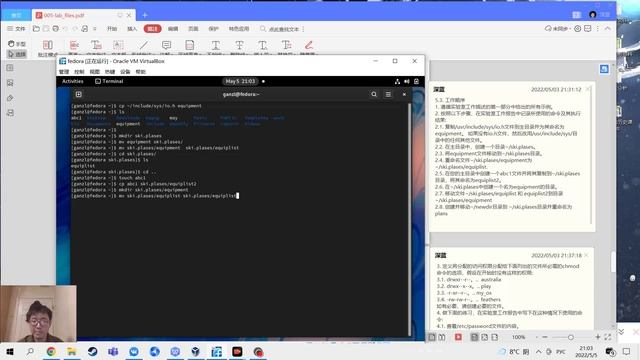Open the 编辑 ribbon tab
This screenshot has height=360, width=640.
click(173, 29)
